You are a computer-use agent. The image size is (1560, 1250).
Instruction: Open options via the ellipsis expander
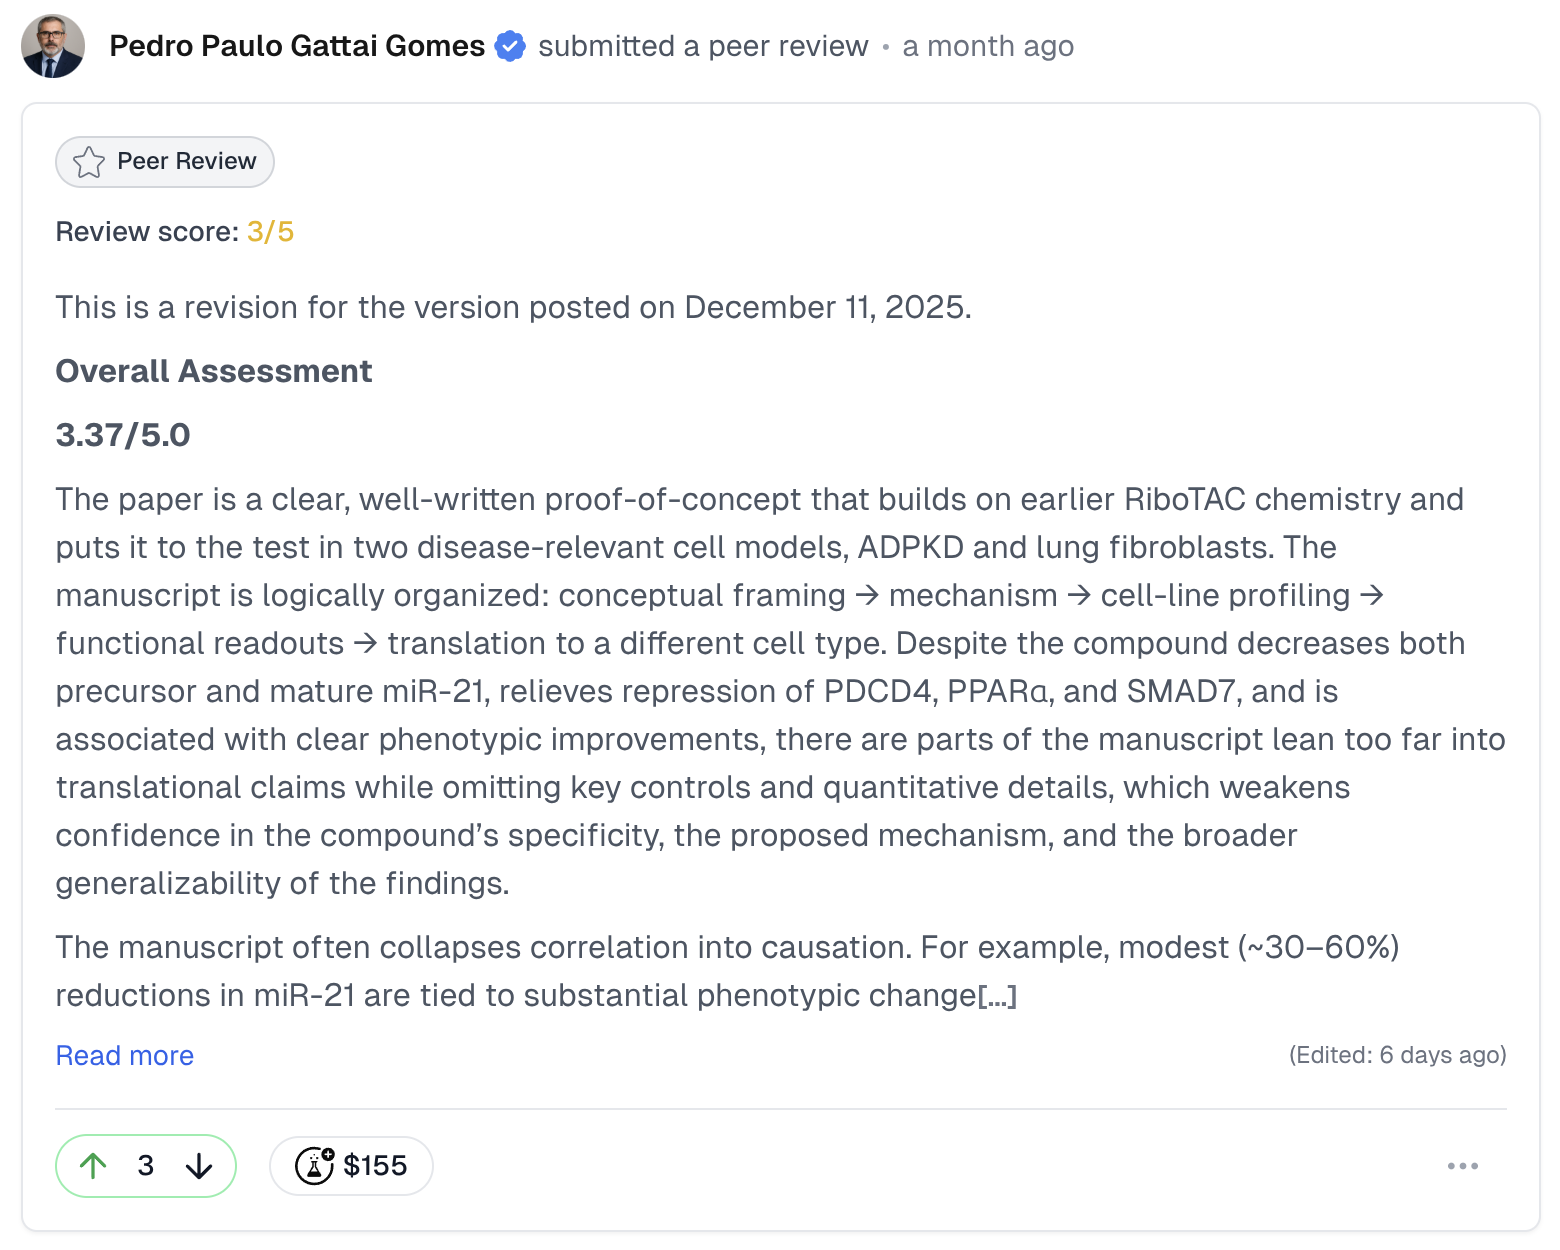click(x=1463, y=1165)
